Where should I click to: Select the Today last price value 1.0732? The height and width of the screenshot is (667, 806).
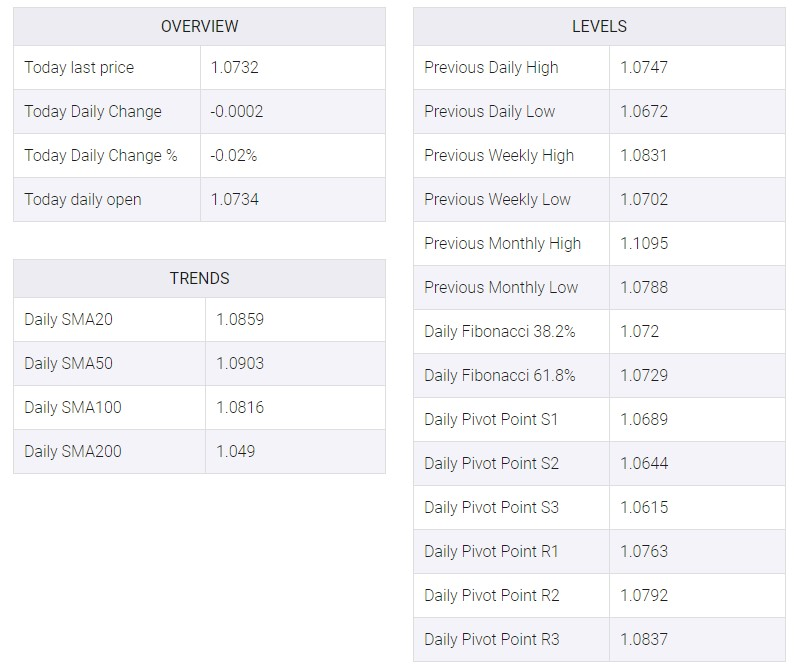234,67
